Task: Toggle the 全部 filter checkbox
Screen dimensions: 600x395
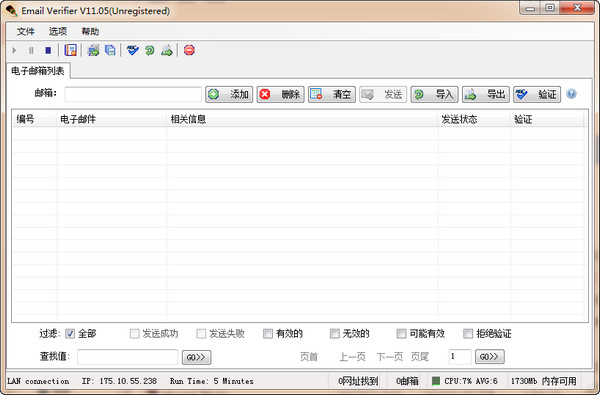Action: tap(70, 334)
